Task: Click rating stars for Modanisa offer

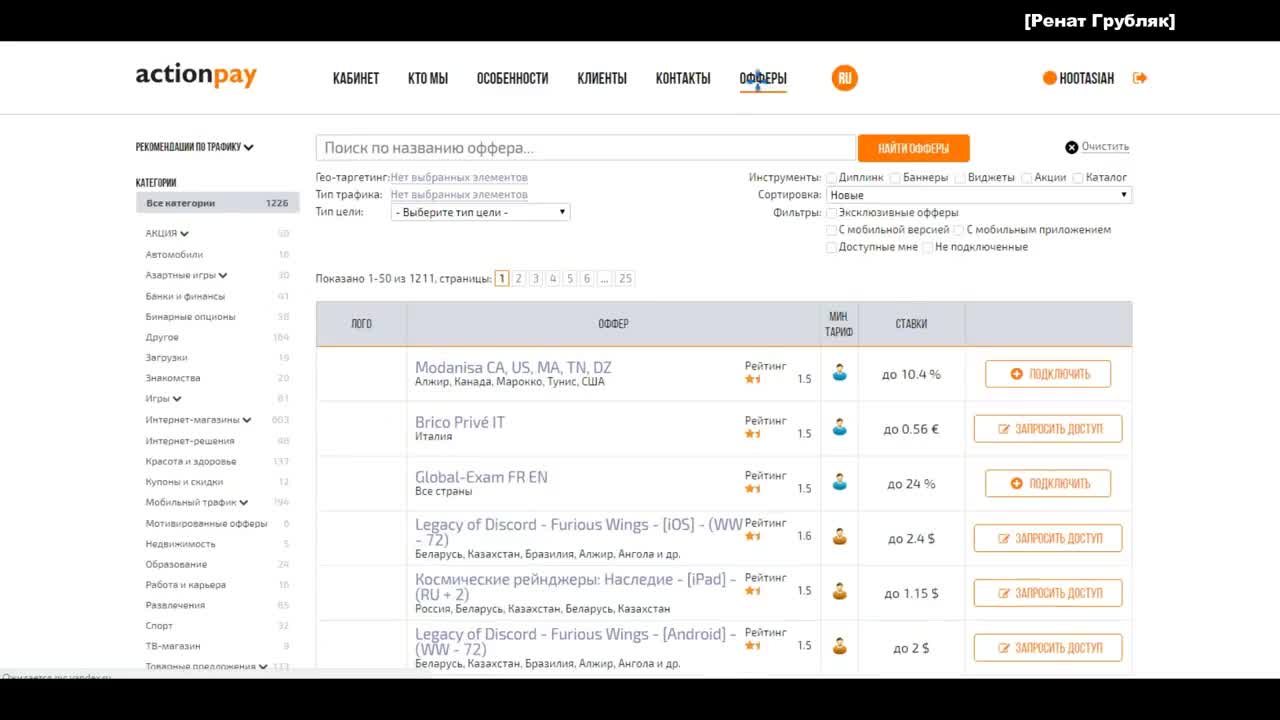Action: [x=753, y=379]
